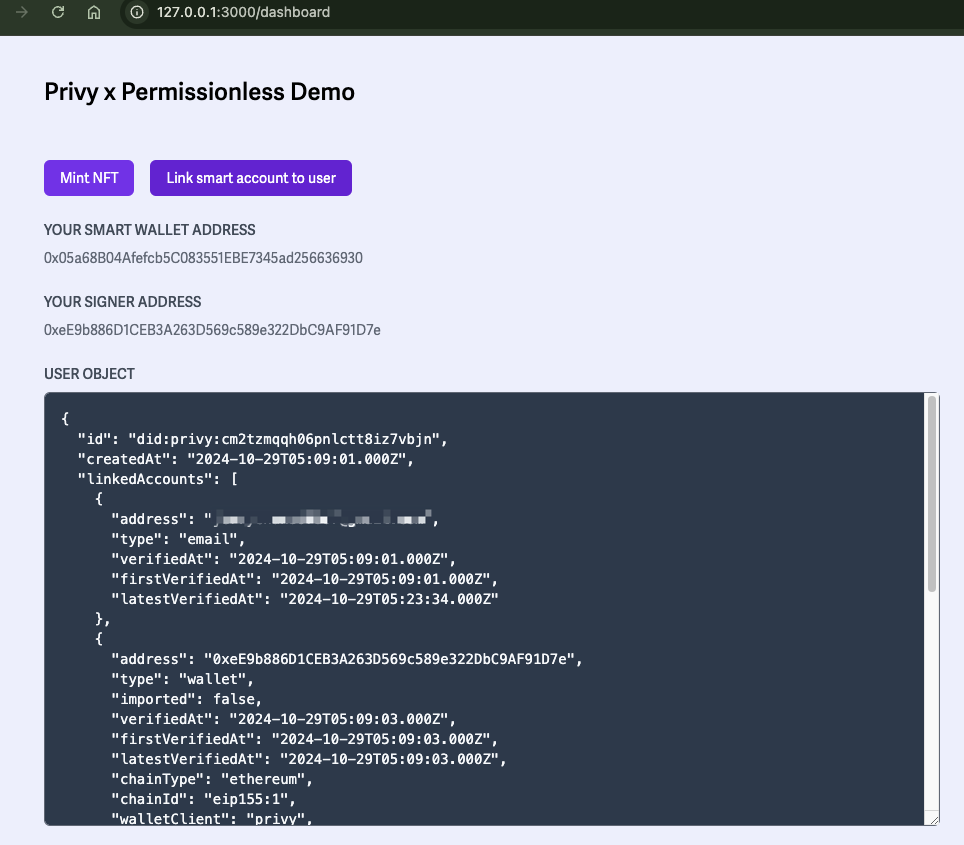Click "latestVerifiedAt" 05:23:34 line
The width and height of the screenshot is (964, 845).
click(x=305, y=599)
